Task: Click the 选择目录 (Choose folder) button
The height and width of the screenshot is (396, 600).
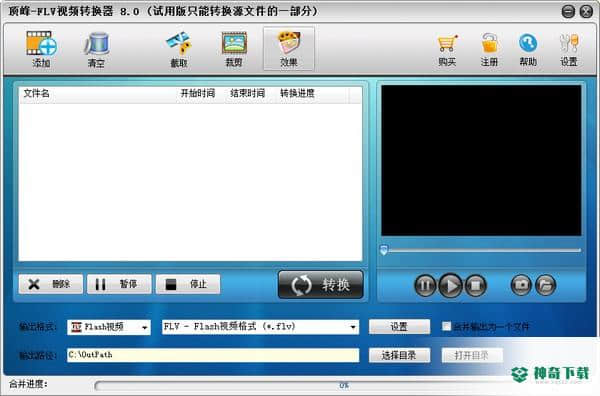Action: (399, 355)
